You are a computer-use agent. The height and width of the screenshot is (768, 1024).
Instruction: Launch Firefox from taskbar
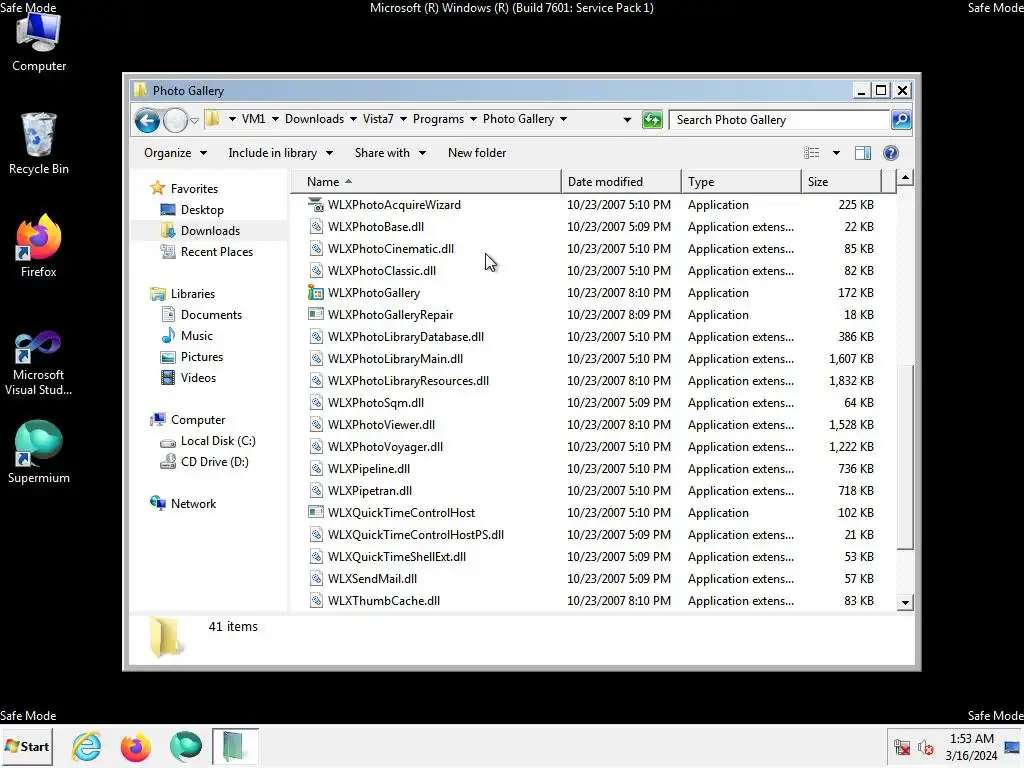click(x=136, y=746)
